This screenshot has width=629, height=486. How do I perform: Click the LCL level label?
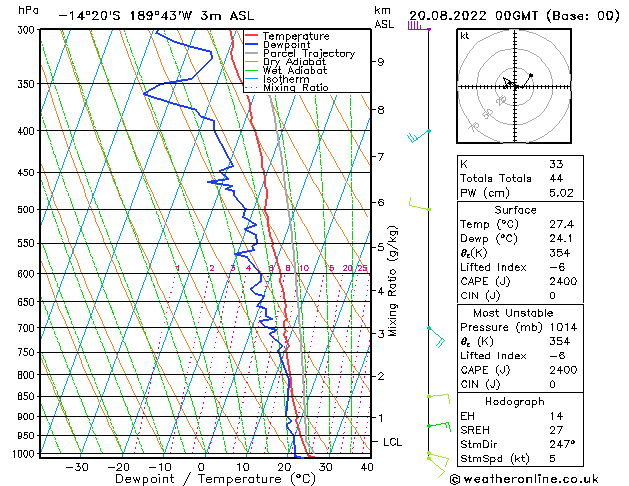392,442
